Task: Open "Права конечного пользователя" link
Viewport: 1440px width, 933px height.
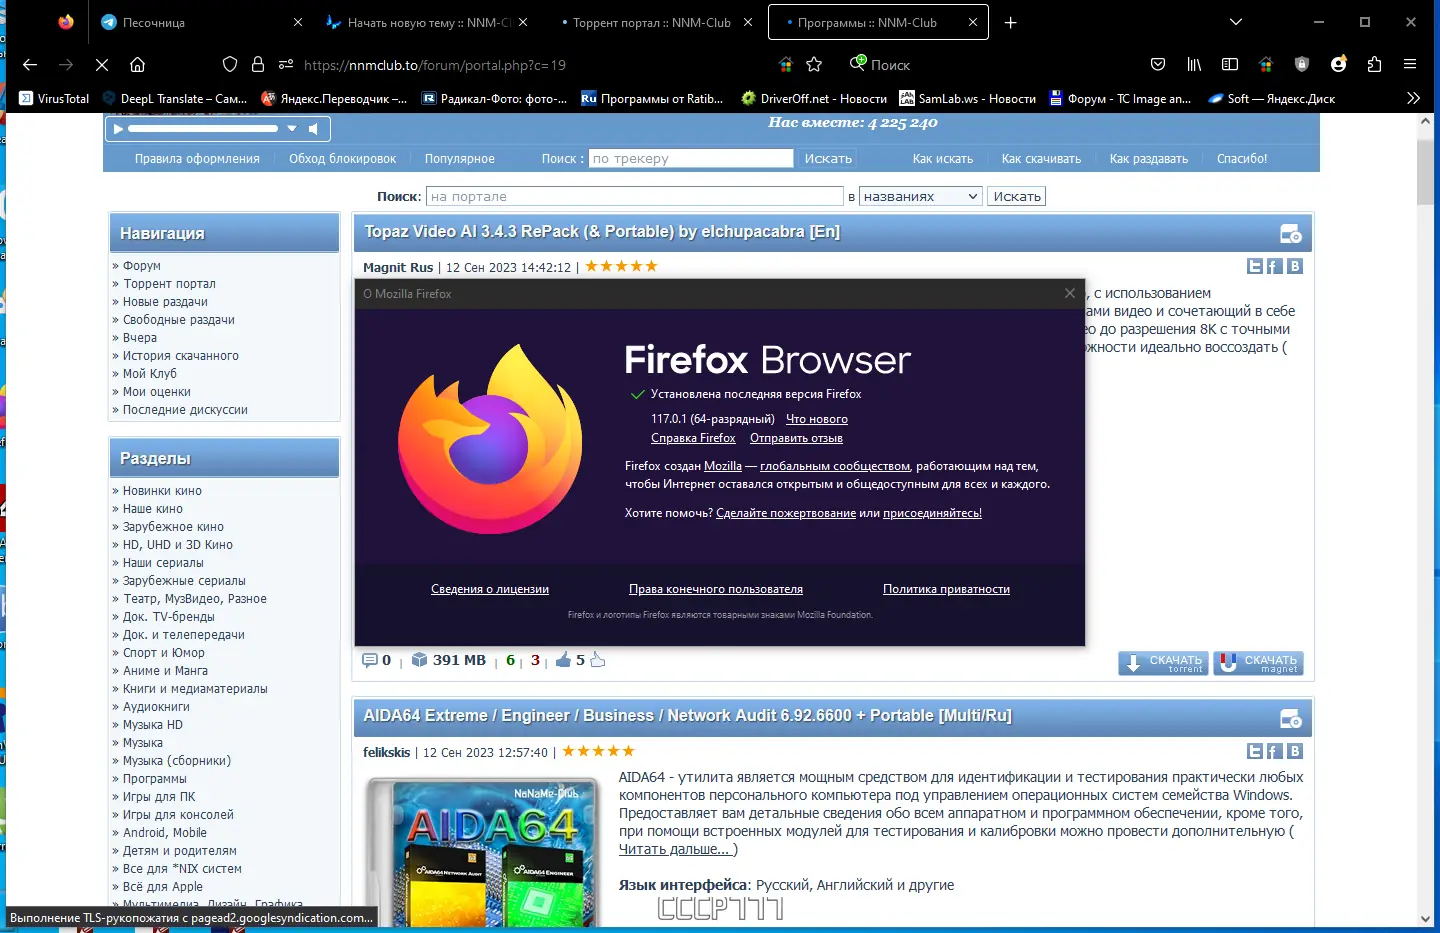Action: pos(716,589)
